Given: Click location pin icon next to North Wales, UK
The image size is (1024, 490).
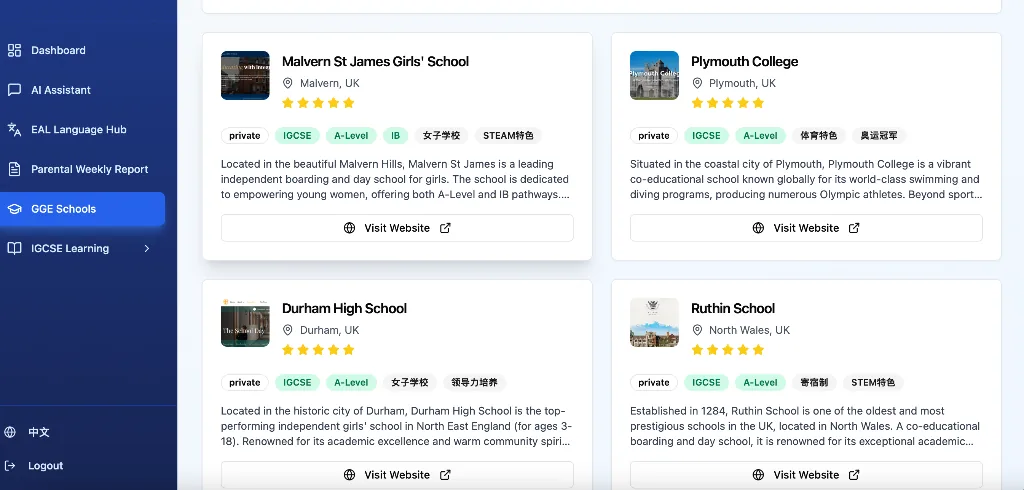Looking at the screenshot, I should click(697, 330).
